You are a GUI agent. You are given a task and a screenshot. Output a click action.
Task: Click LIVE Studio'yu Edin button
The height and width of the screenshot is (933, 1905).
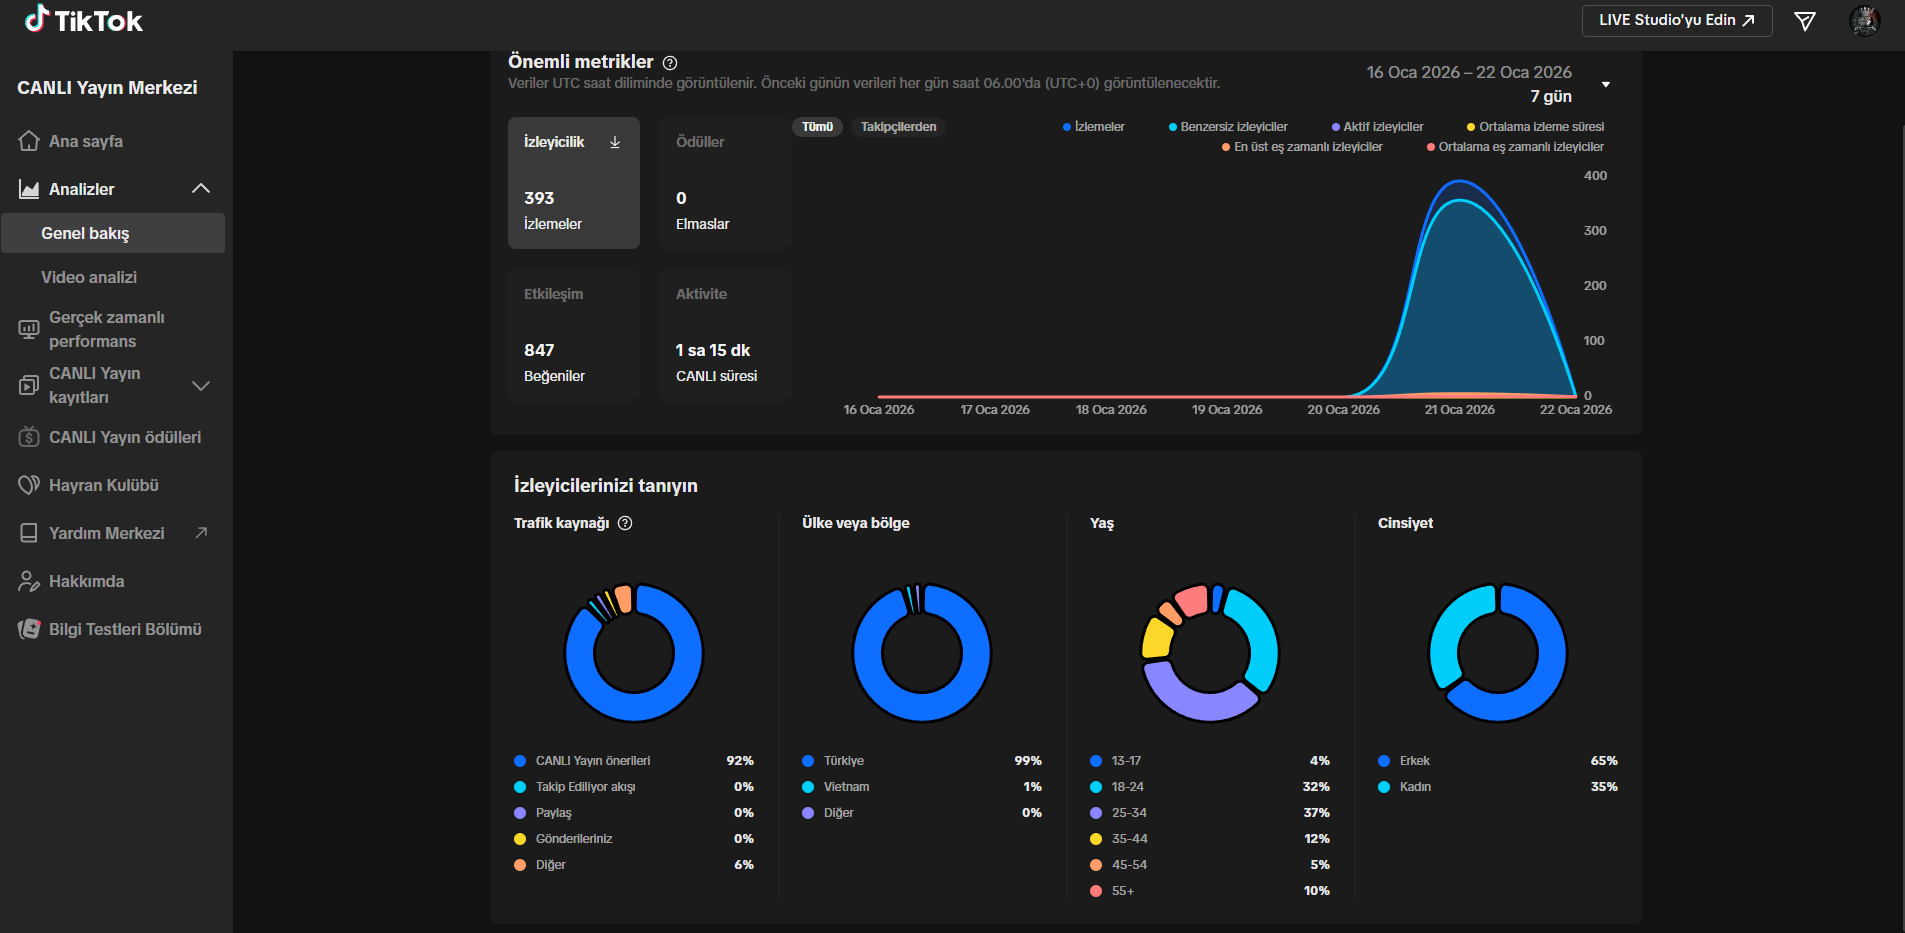(x=1677, y=20)
